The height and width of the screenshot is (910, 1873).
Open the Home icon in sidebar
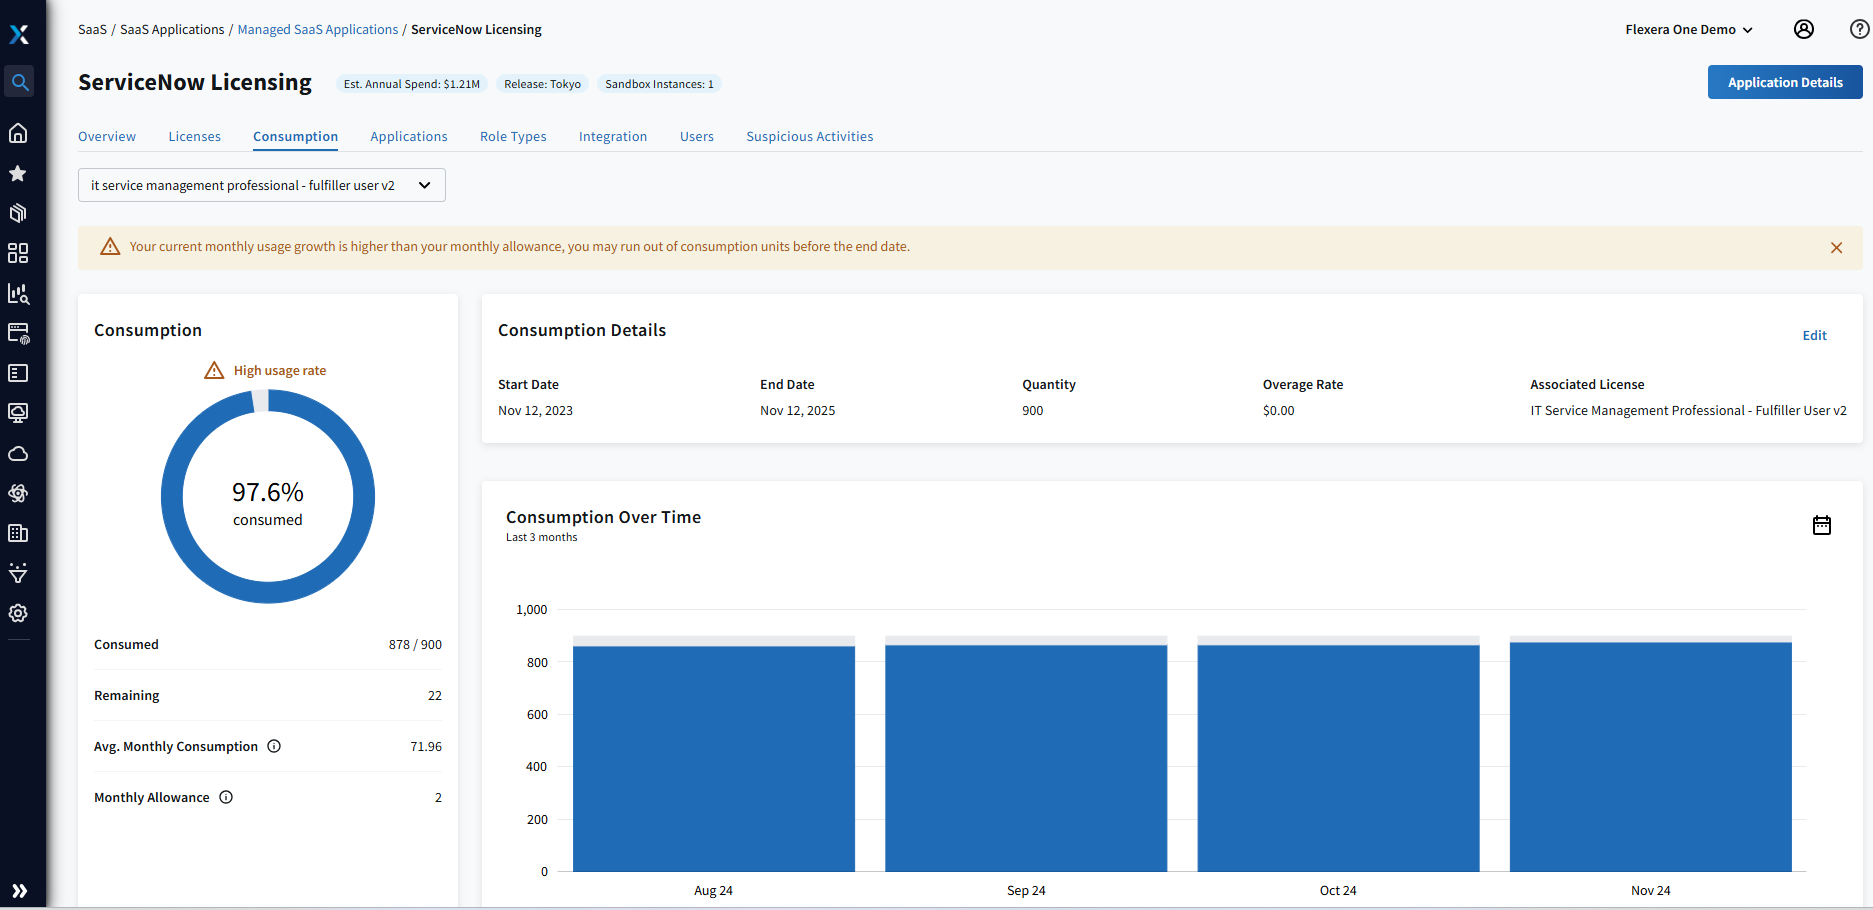tap(18, 133)
